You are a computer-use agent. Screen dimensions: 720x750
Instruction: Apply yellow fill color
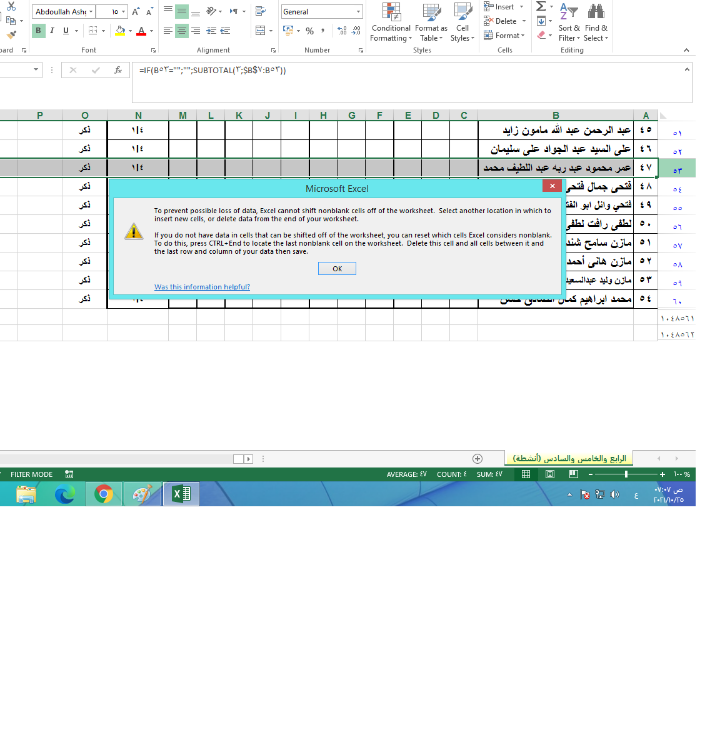pyautogui.click(x=120, y=31)
